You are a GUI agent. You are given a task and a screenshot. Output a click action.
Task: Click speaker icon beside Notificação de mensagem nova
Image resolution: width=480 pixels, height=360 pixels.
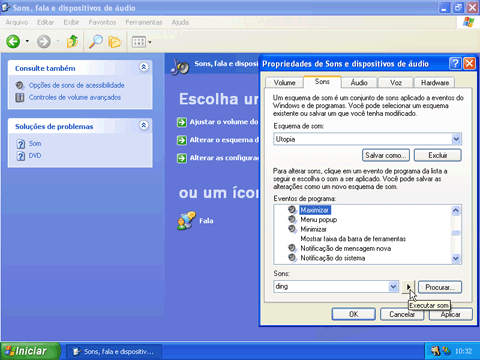pyautogui.click(x=292, y=248)
